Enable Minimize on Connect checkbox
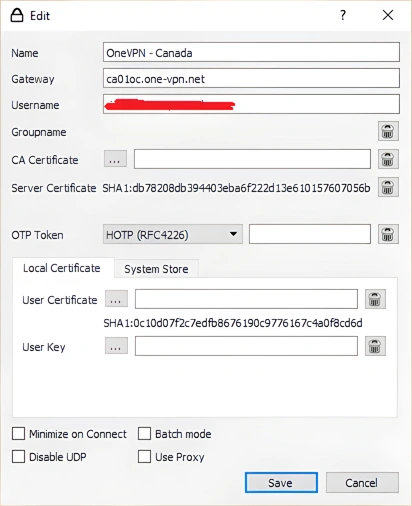This screenshot has width=412, height=506. click(18, 434)
